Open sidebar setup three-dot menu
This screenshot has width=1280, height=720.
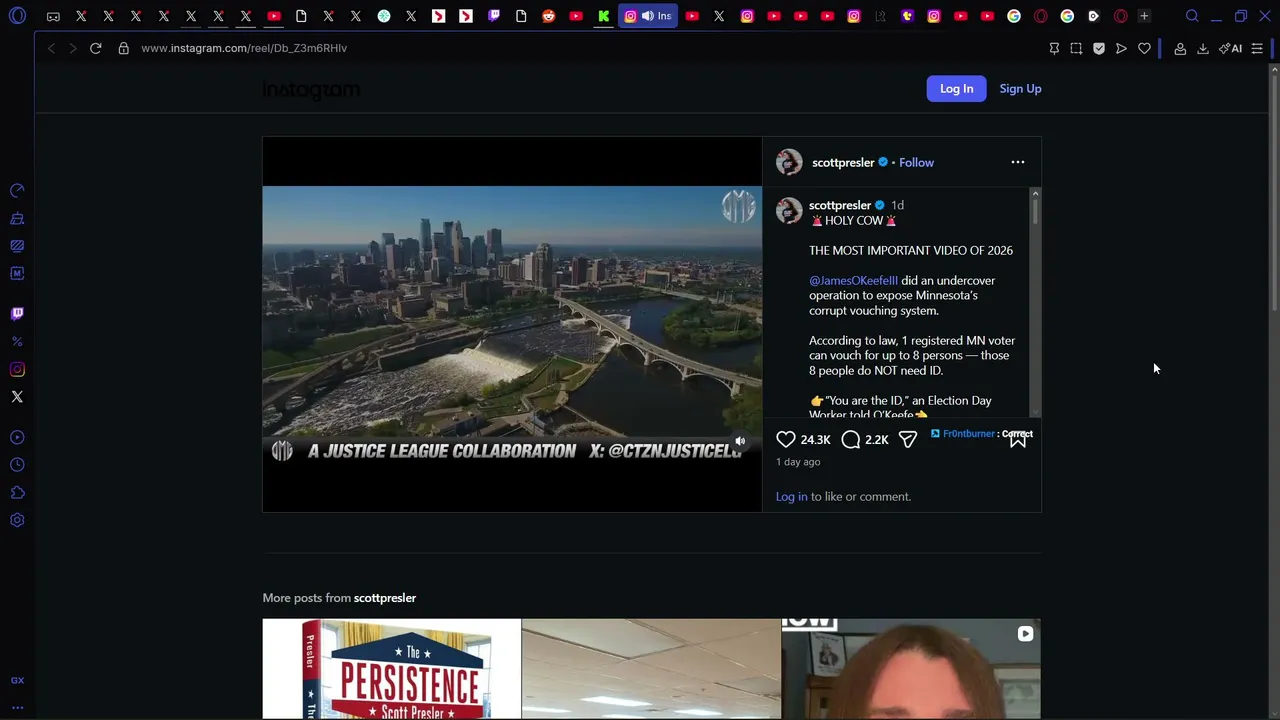tap(17, 707)
